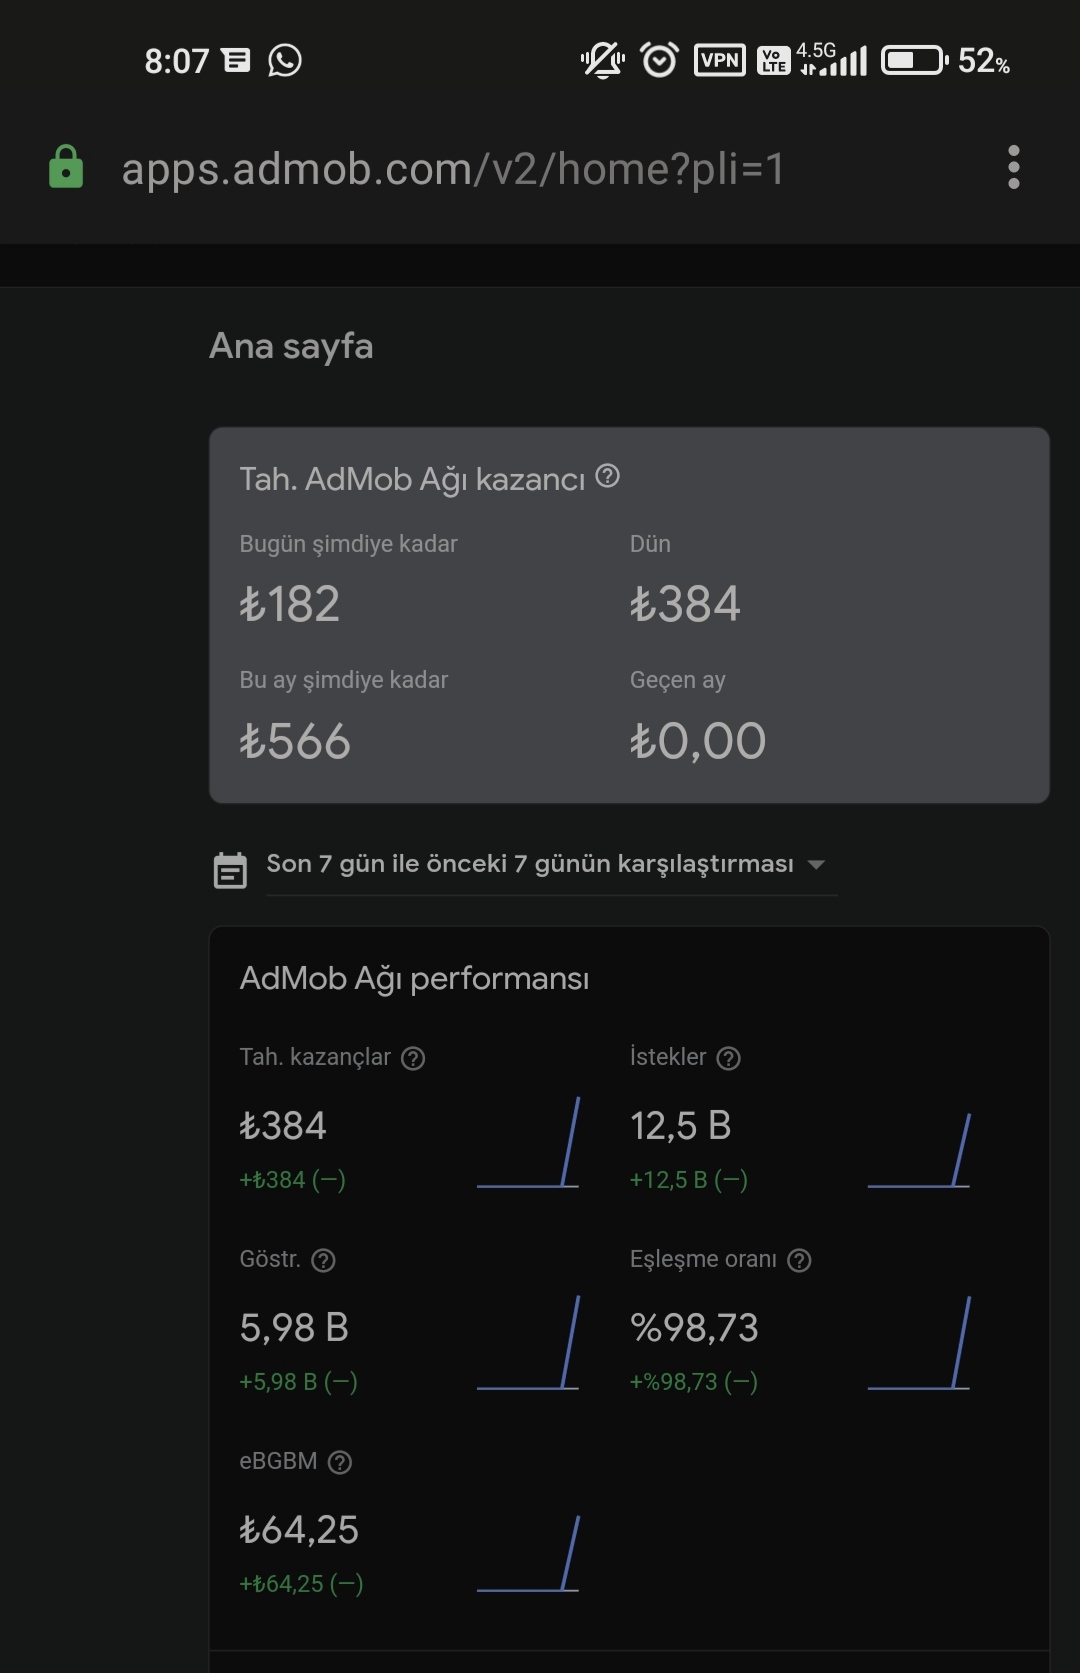Click the İstekler help question mark
The height and width of the screenshot is (1673, 1080).
tap(729, 1058)
